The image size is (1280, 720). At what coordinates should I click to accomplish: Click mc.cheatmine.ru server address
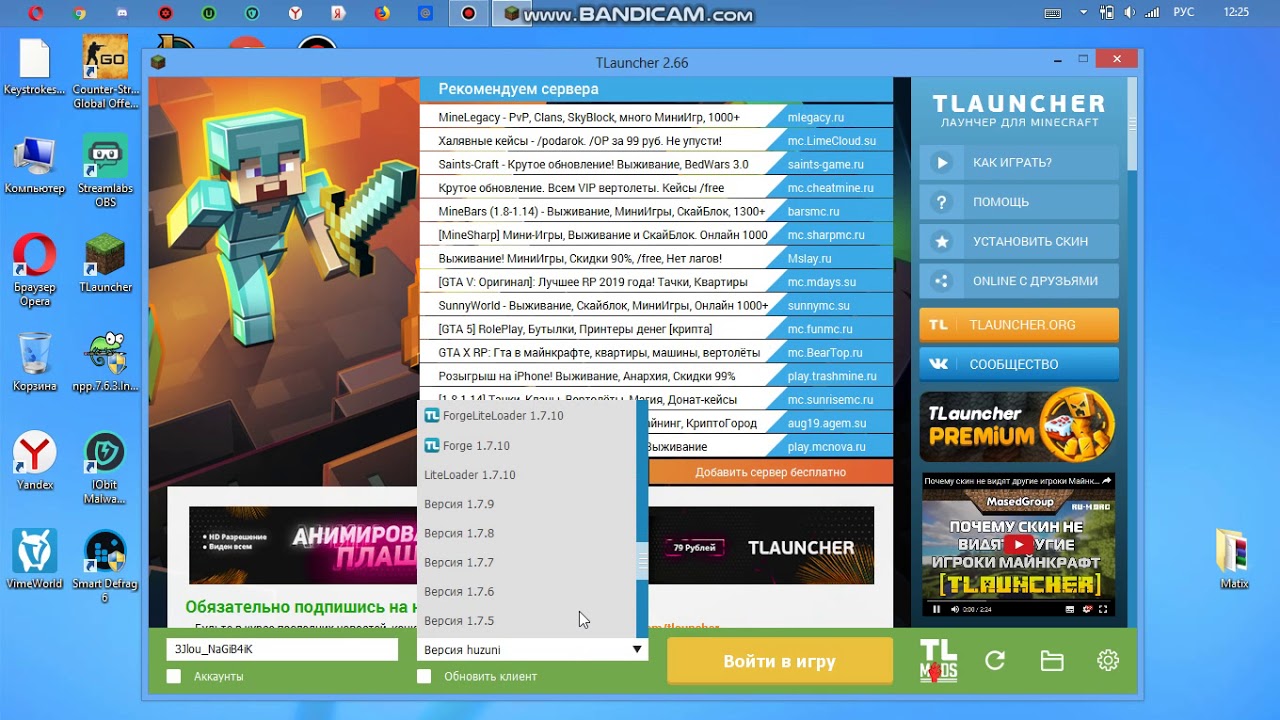point(830,188)
